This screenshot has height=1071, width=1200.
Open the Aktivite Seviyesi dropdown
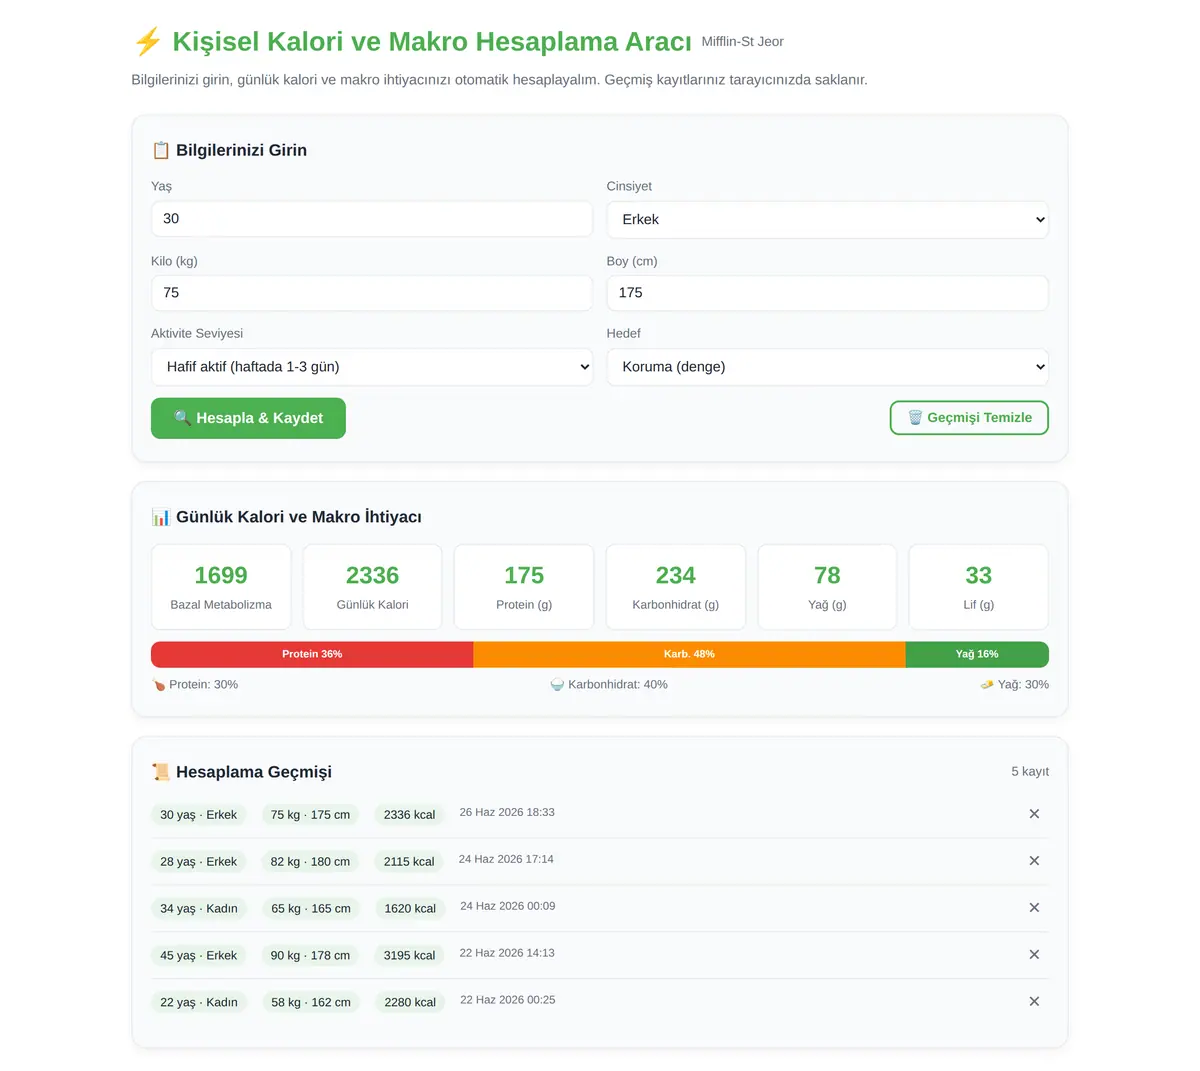pyautogui.click(x=372, y=367)
